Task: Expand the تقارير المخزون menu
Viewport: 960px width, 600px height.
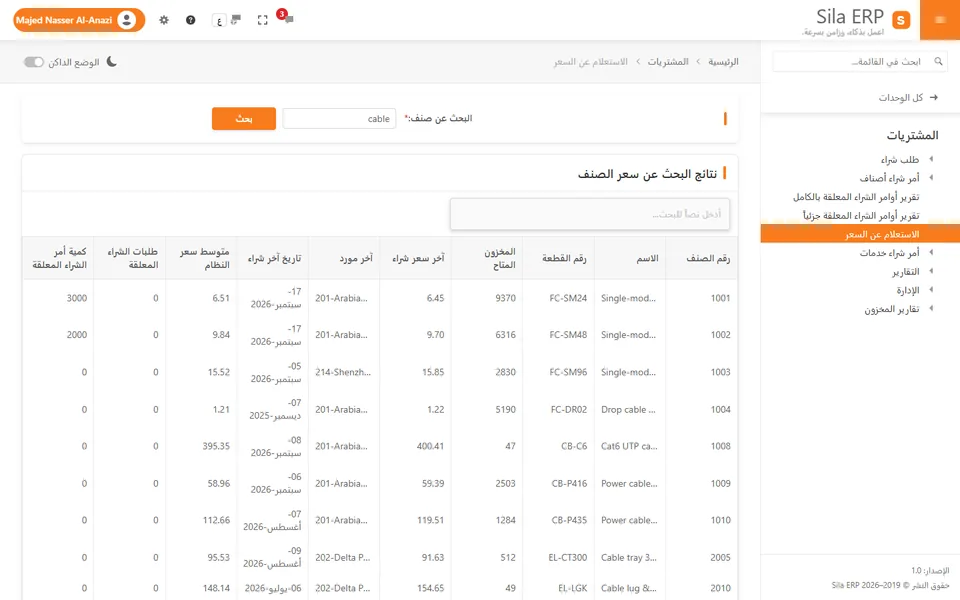Action: (892, 309)
